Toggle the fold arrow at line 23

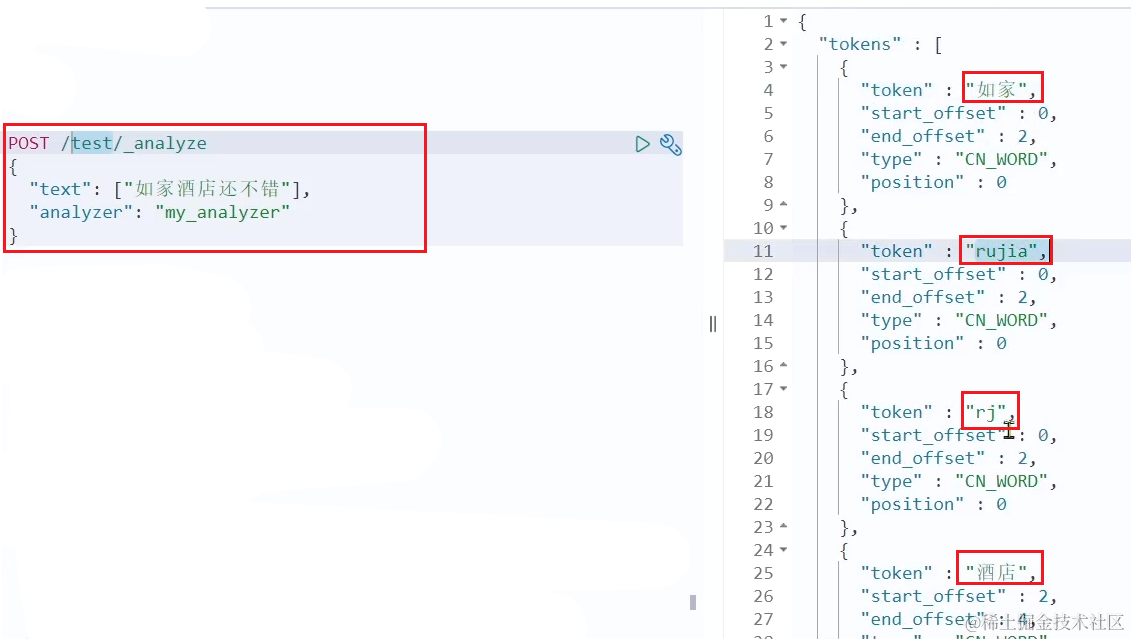point(783,526)
